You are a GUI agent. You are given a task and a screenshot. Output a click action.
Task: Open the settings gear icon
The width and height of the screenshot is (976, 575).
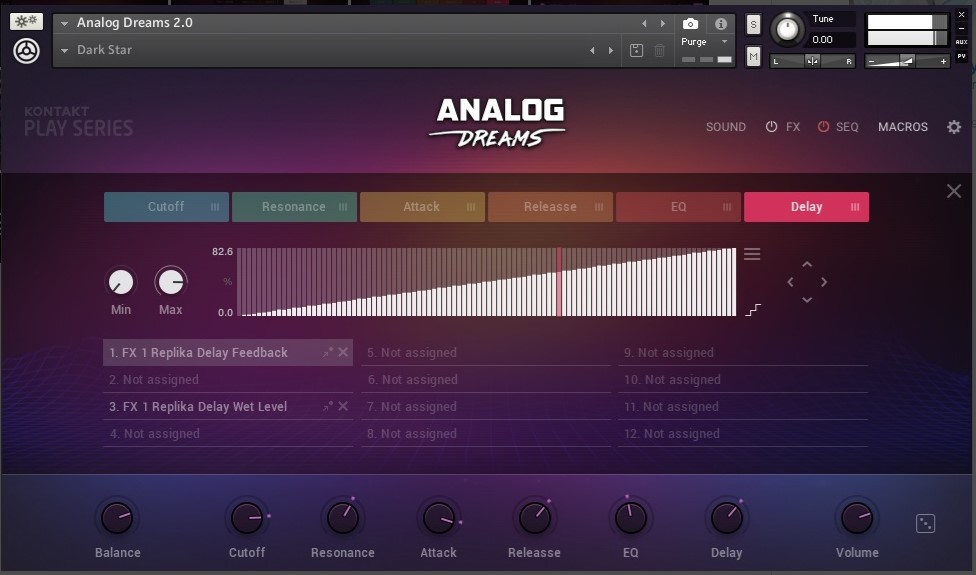coord(954,127)
